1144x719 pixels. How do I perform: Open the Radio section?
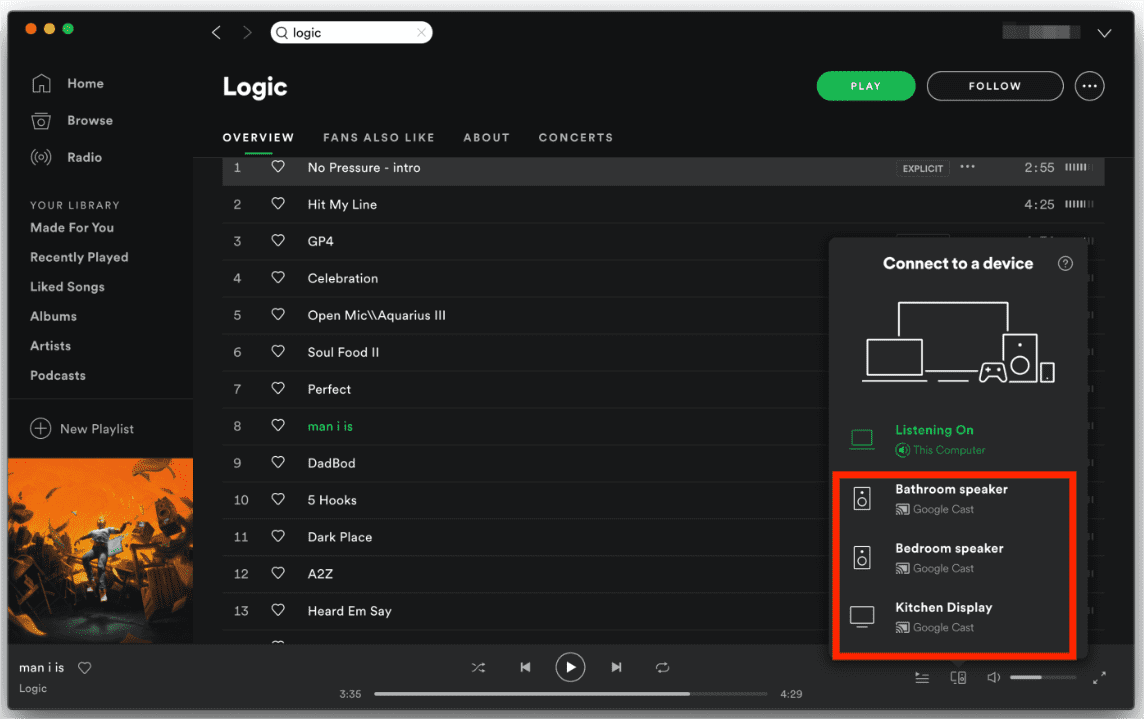point(41,158)
